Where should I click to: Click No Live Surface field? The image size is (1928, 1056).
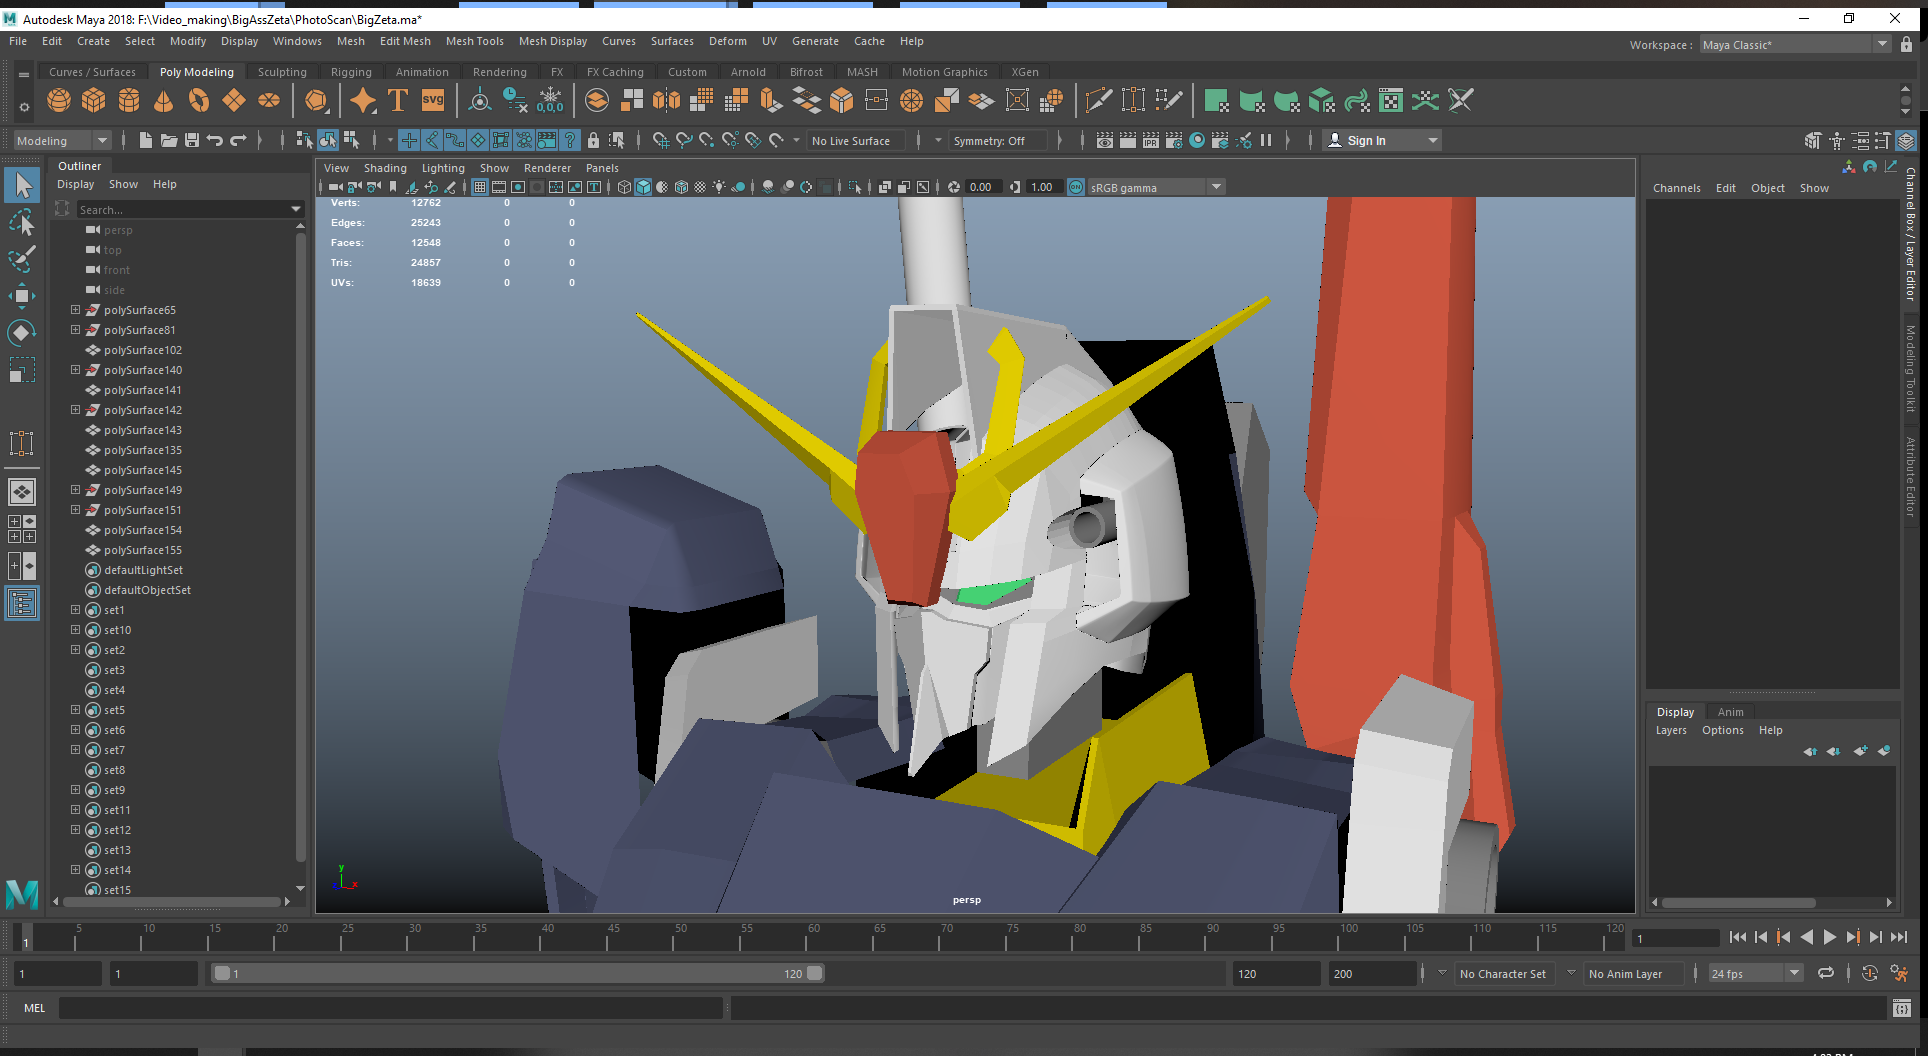(855, 141)
